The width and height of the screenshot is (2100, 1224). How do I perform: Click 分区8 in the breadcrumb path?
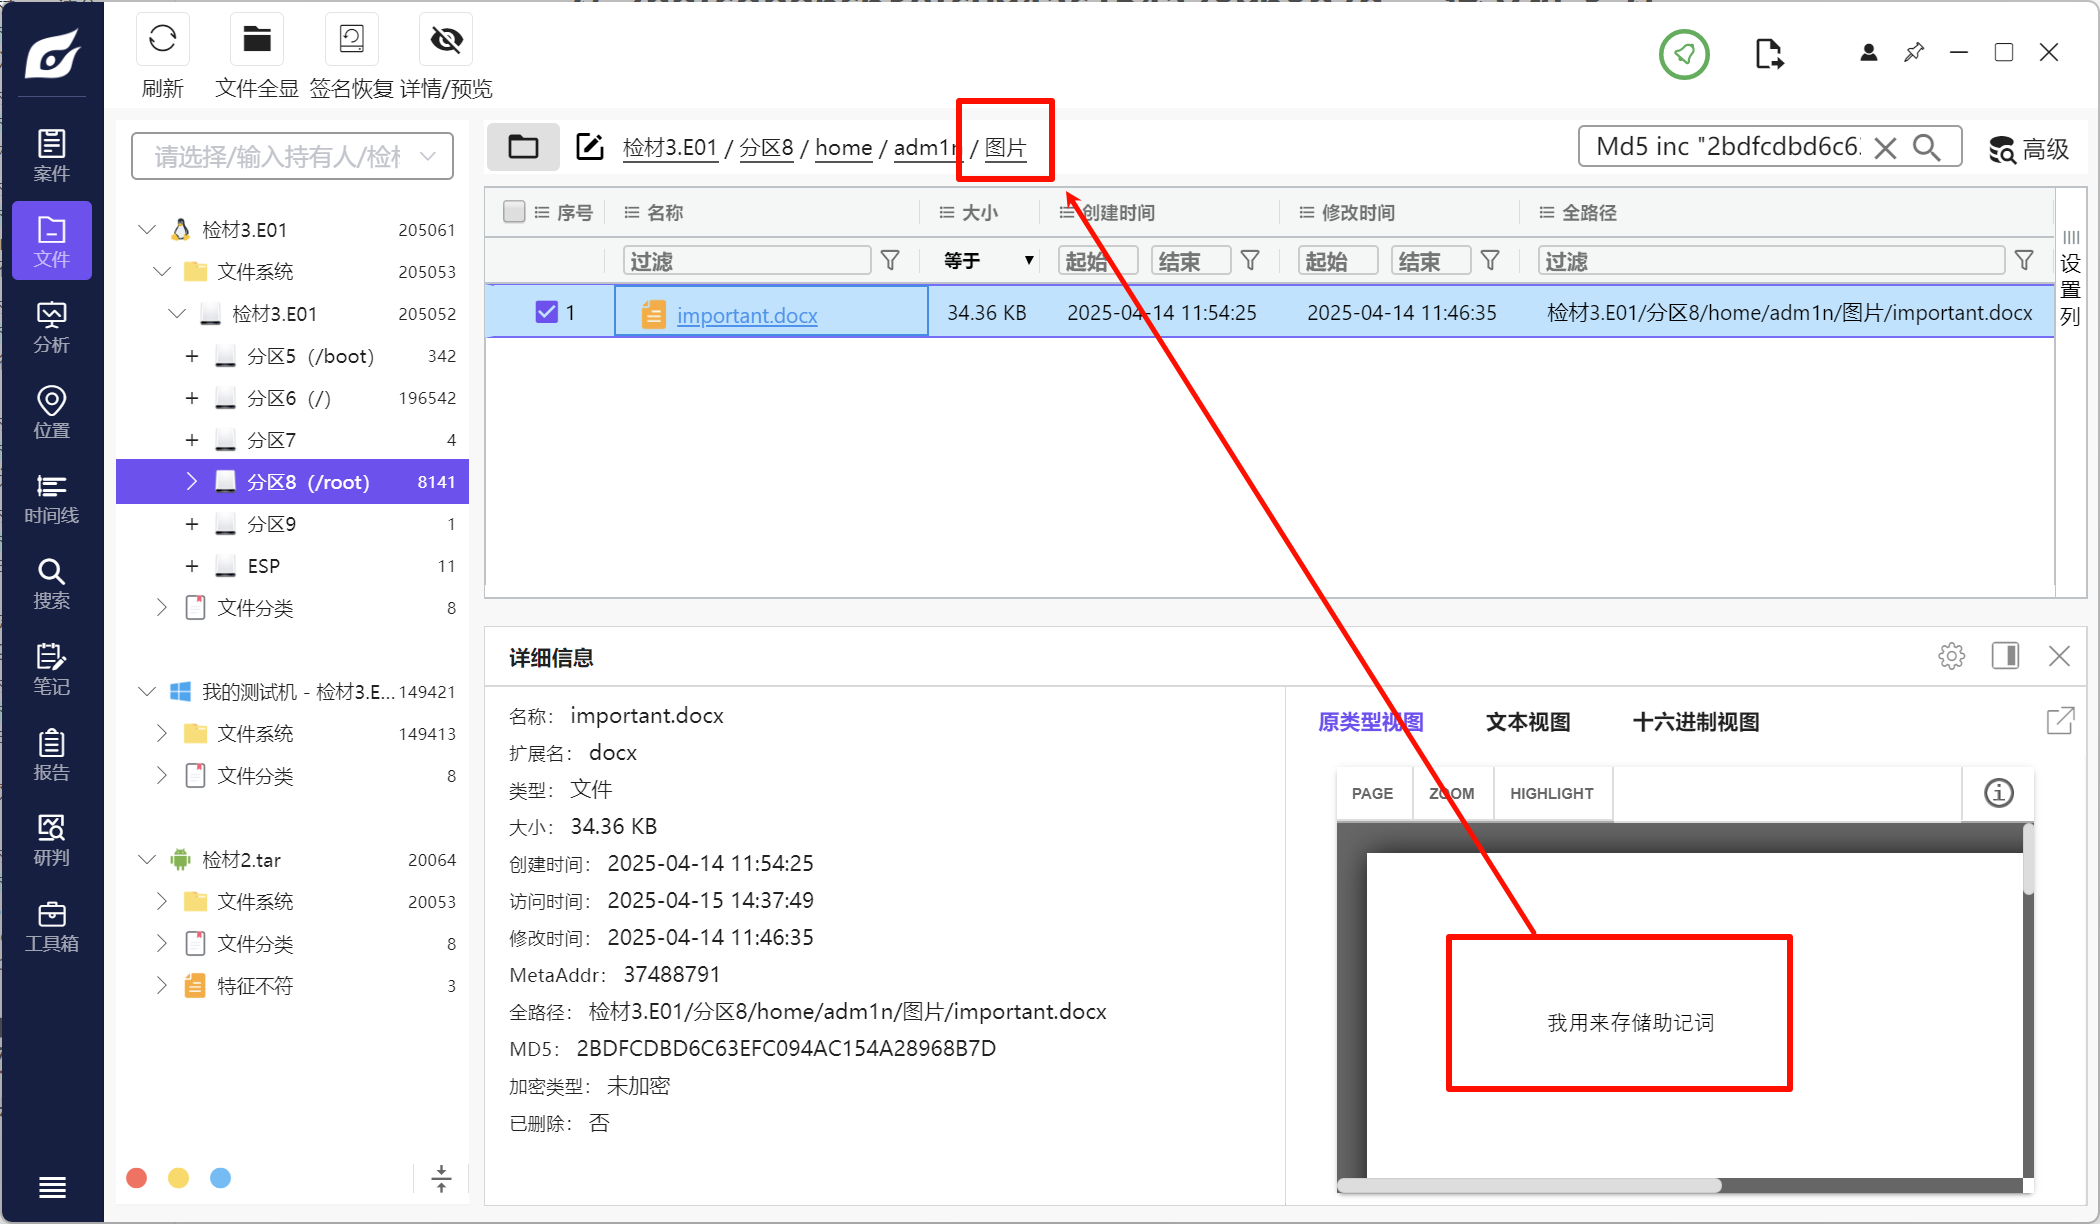tap(766, 148)
